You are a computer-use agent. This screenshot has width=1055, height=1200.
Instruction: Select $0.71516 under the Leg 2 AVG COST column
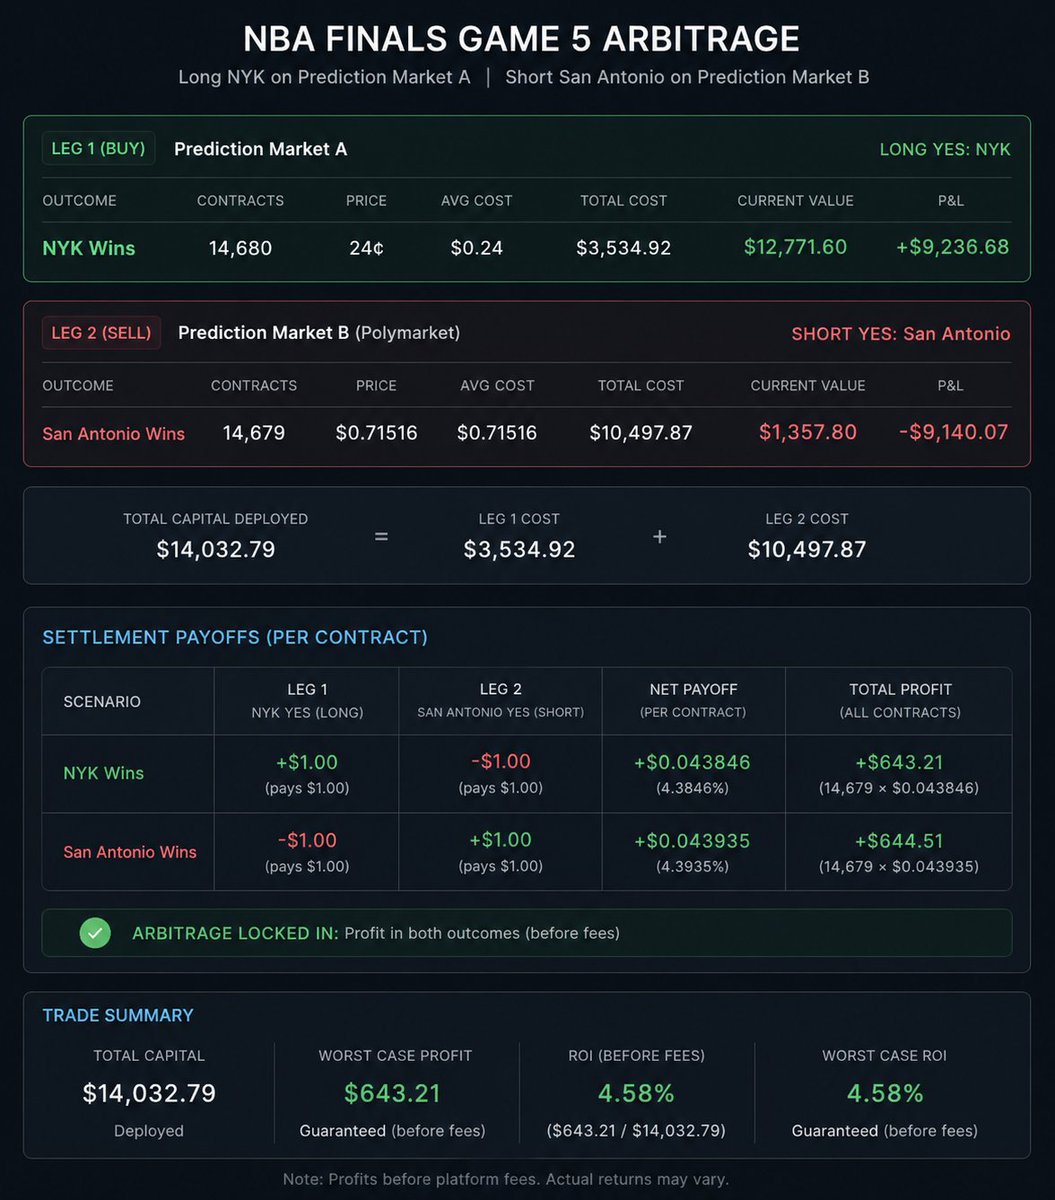point(497,433)
